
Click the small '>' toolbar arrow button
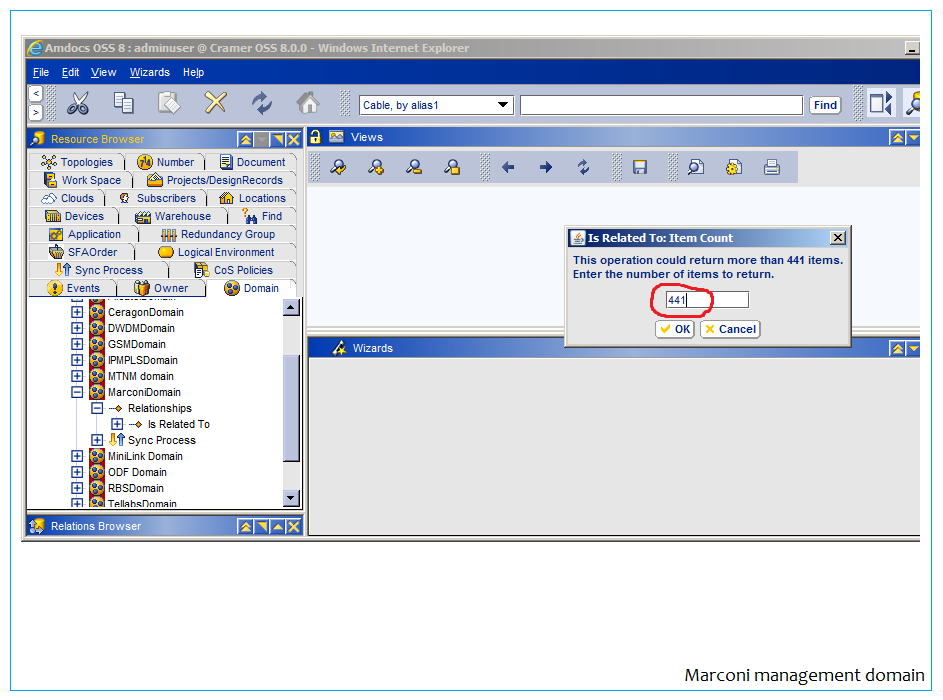click(x=36, y=112)
